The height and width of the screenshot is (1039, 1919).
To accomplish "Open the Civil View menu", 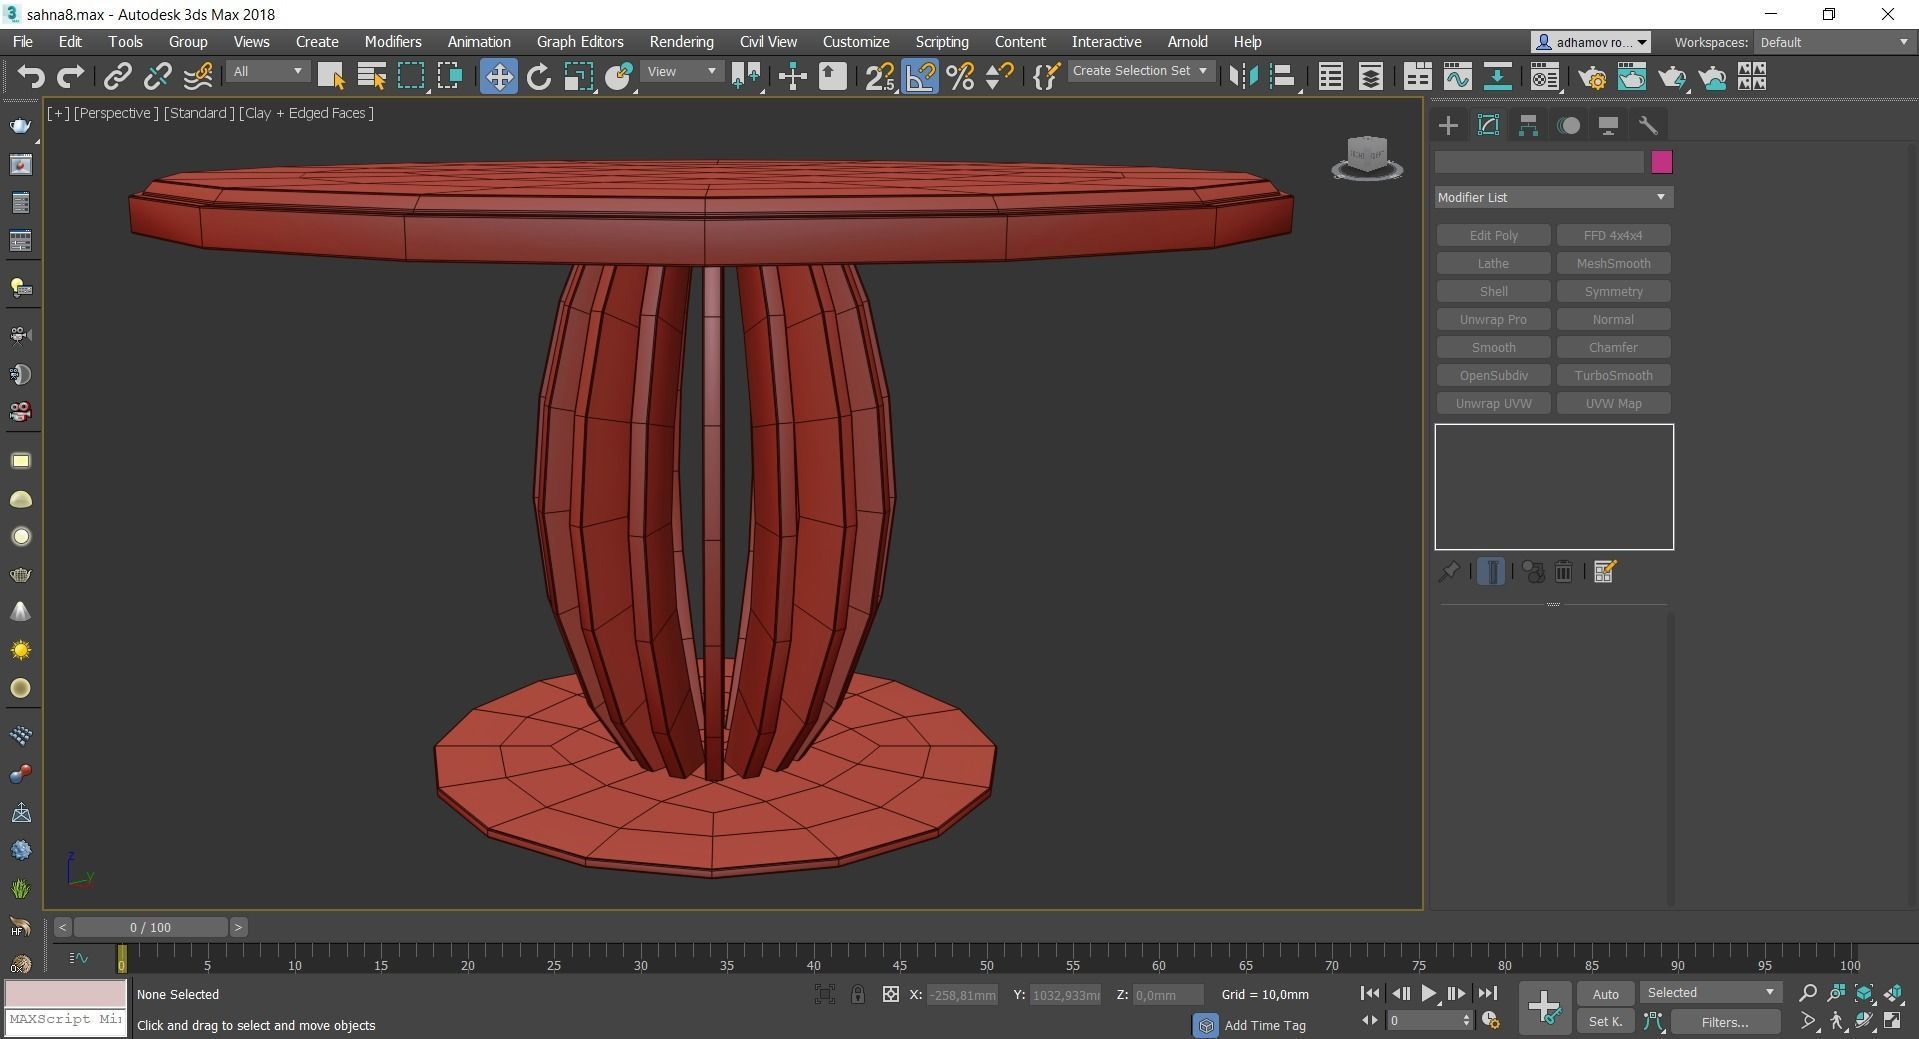I will pos(768,42).
